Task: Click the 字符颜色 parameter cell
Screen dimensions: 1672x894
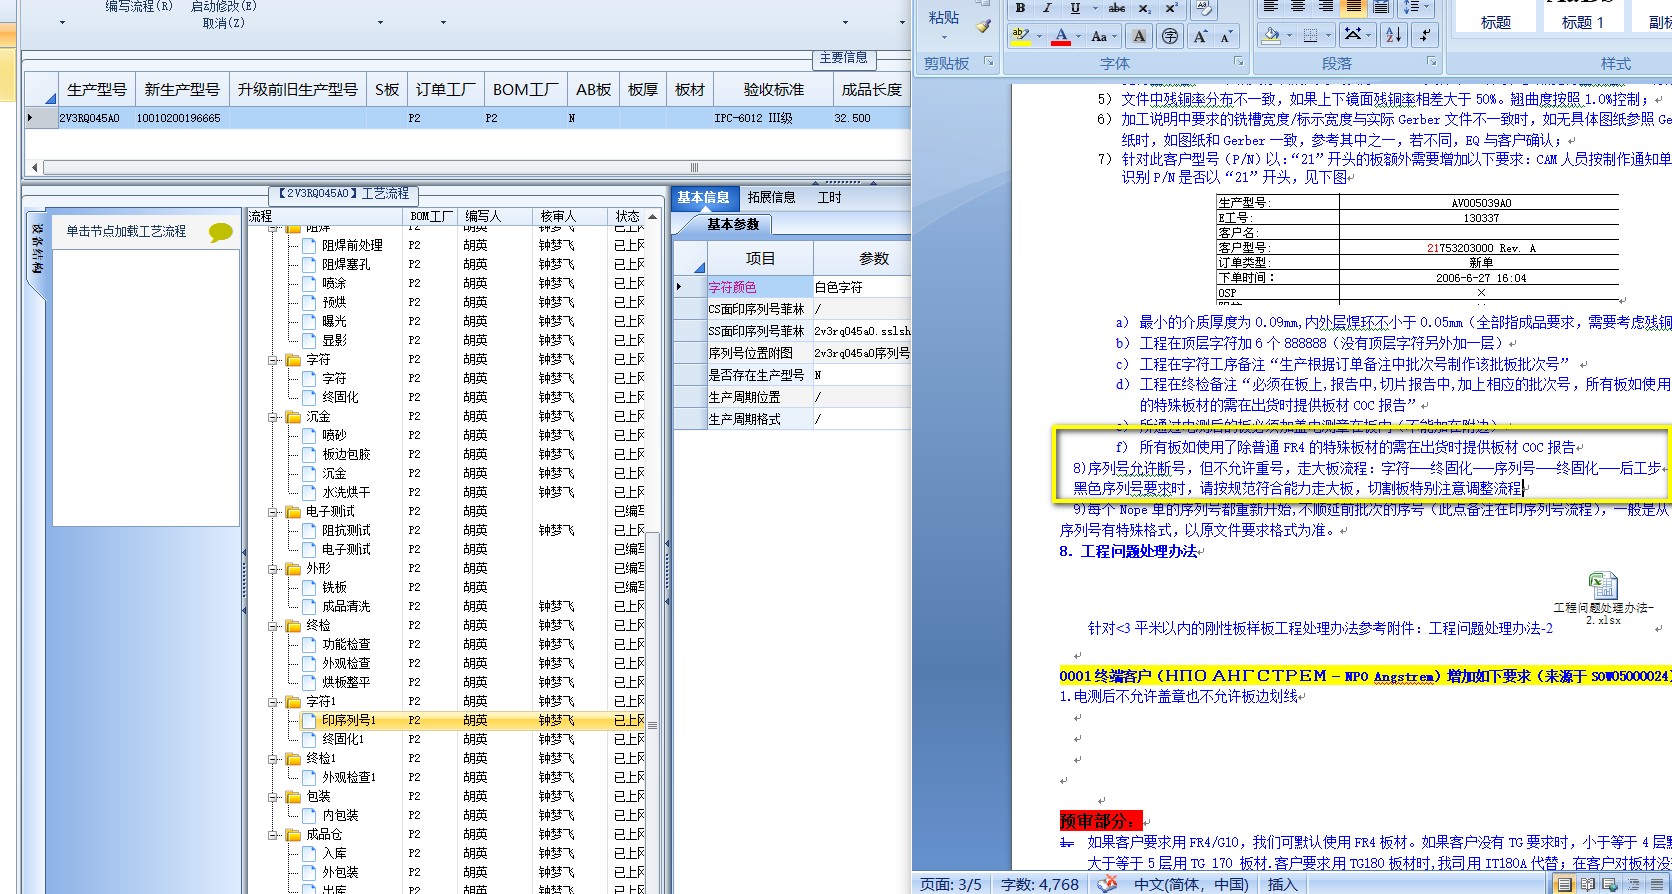Action: (x=759, y=287)
